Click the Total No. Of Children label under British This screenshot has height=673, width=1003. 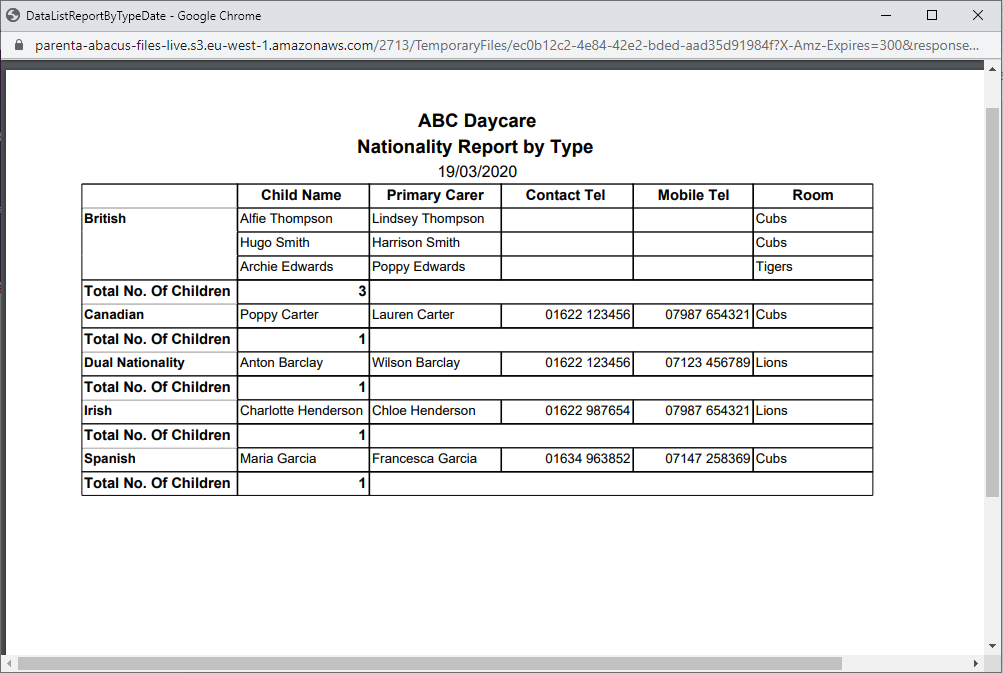coord(157,291)
